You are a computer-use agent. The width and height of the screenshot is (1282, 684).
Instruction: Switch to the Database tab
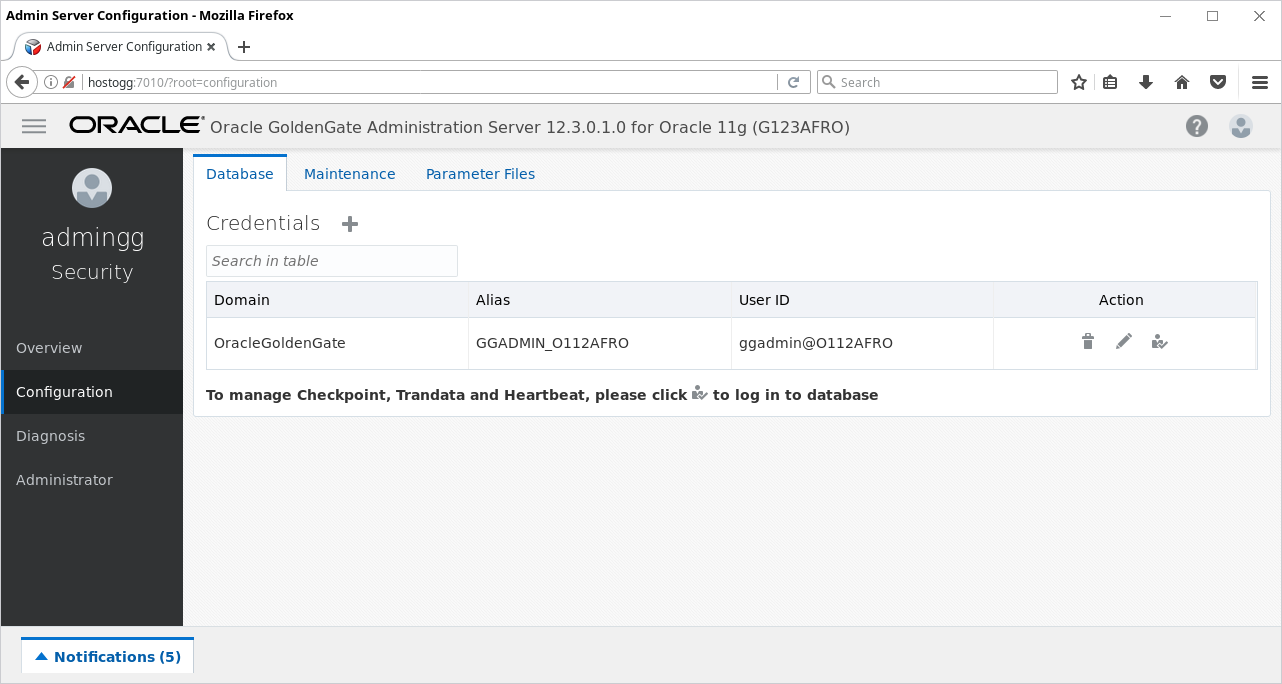tap(240, 174)
